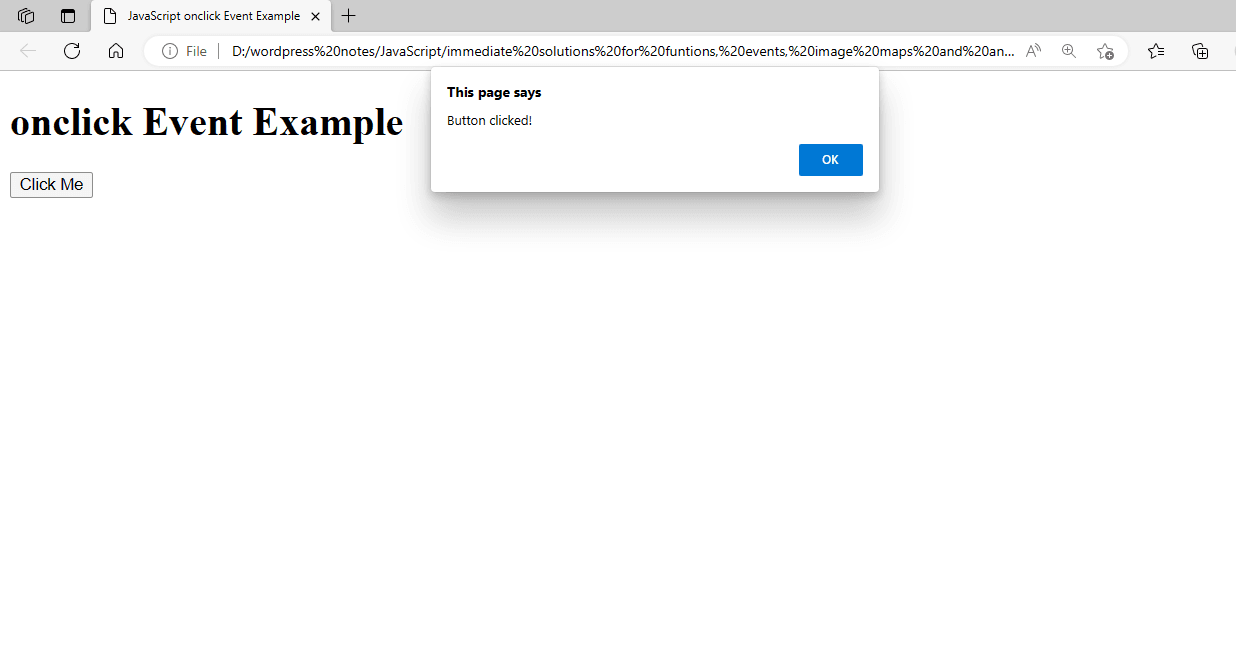Open a new tab with plus icon
Viewport: 1236px width, 645px height.
click(348, 16)
